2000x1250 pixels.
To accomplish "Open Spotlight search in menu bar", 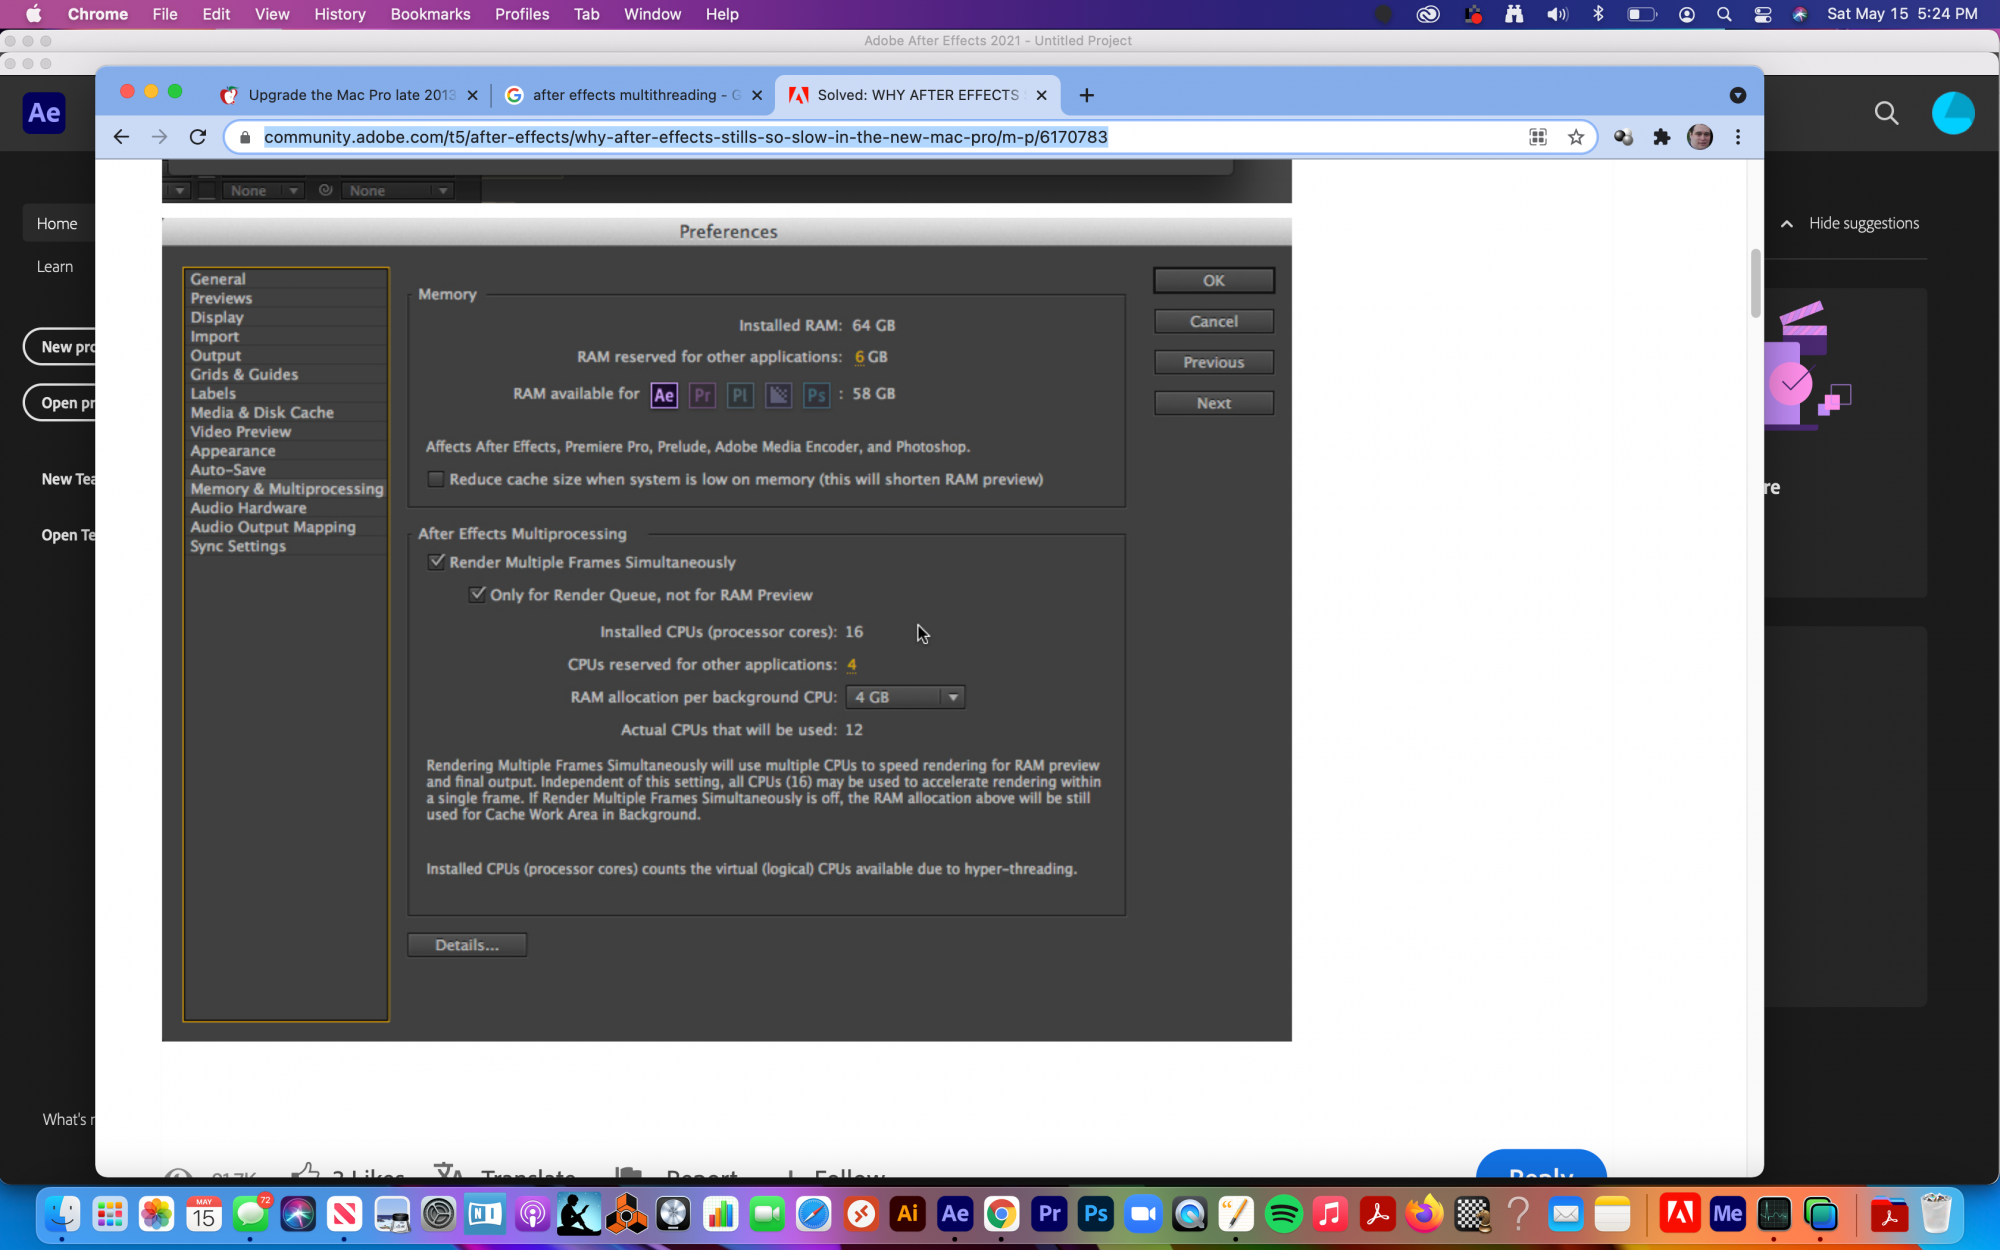I will (1724, 14).
